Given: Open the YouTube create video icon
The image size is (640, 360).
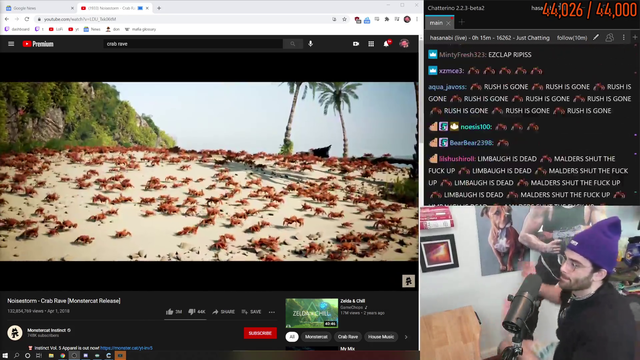Looking at the screenshot, I should (356, 44).
